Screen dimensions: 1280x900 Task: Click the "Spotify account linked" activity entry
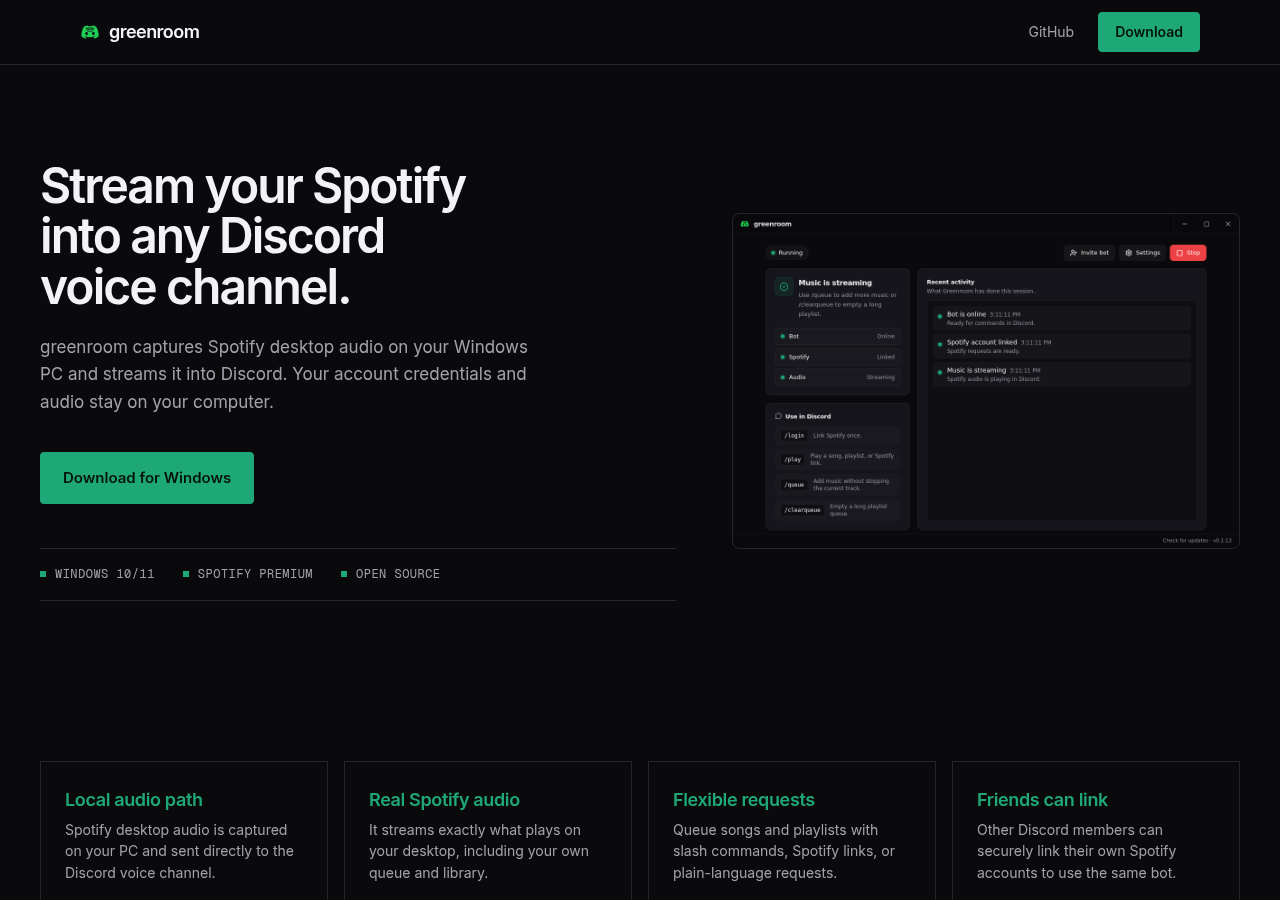pos(1062,346)
